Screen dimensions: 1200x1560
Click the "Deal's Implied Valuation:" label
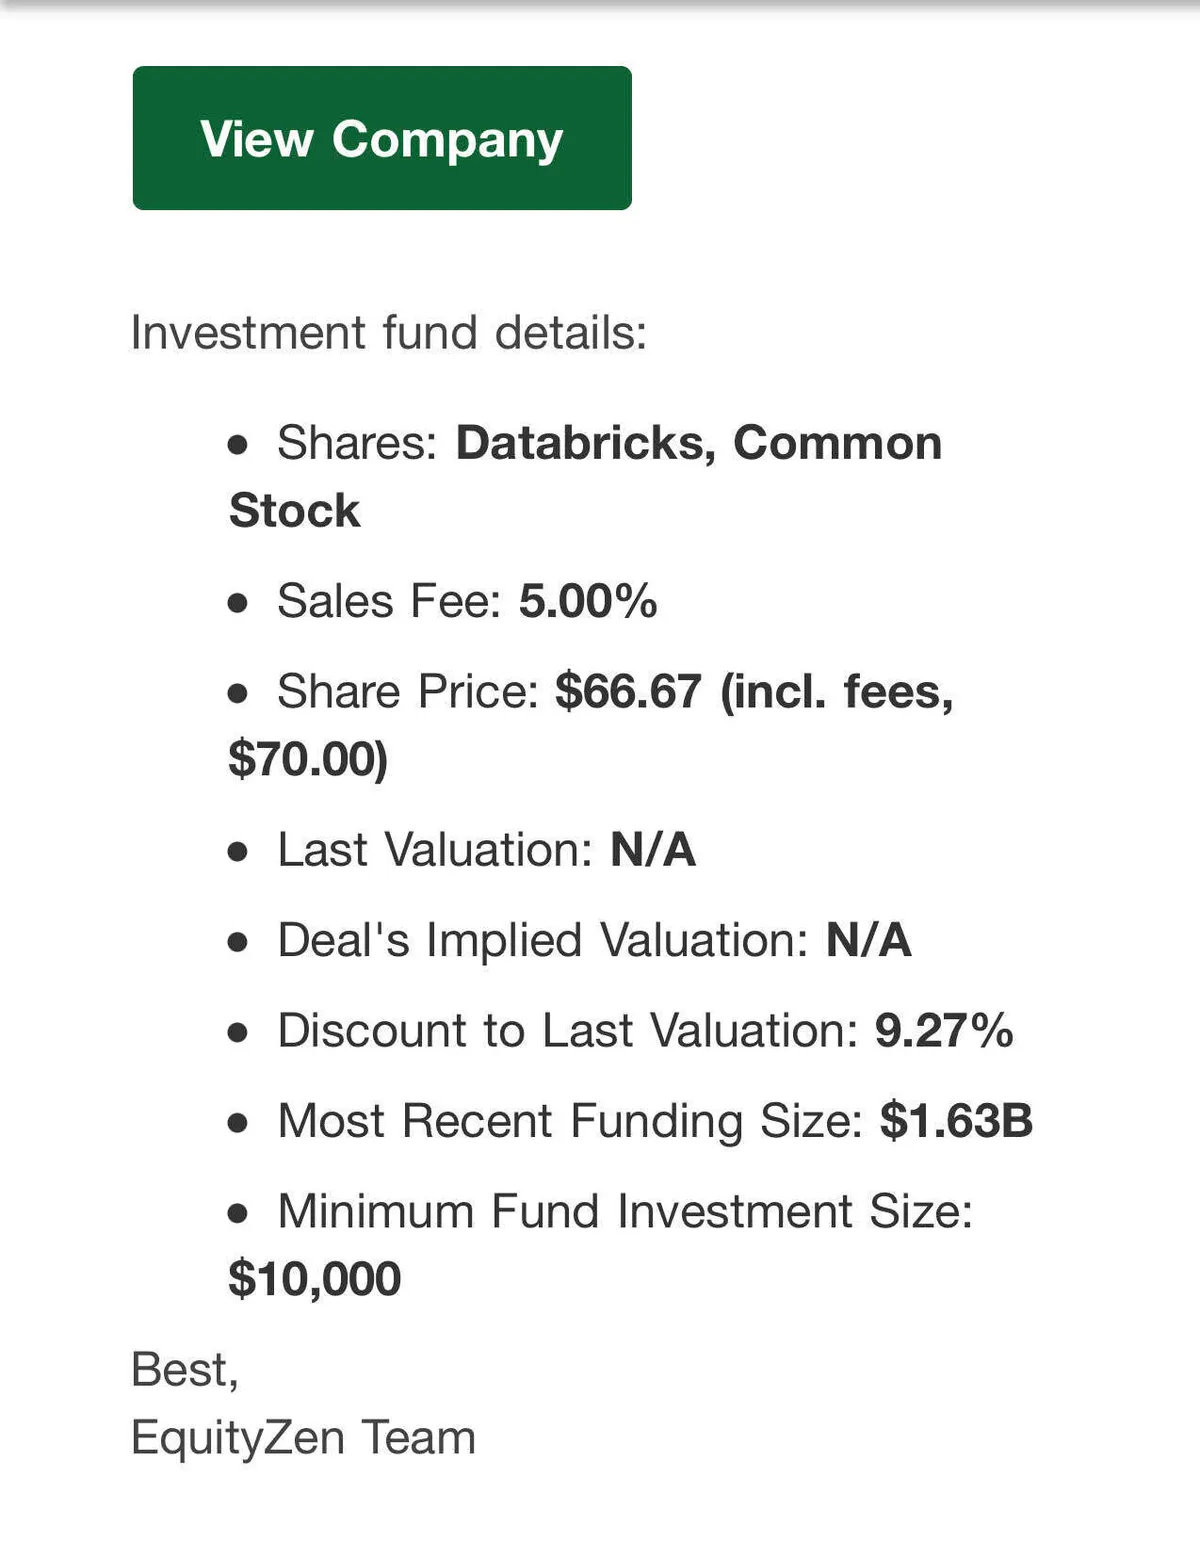click(542, 940)
